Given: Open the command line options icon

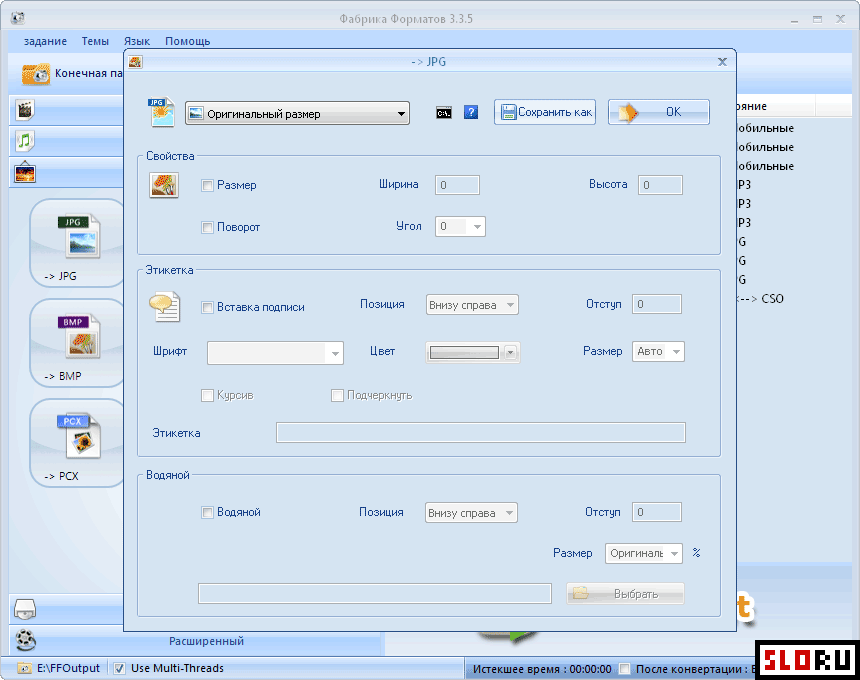Looking at the screenshot, I should point(444,113).
